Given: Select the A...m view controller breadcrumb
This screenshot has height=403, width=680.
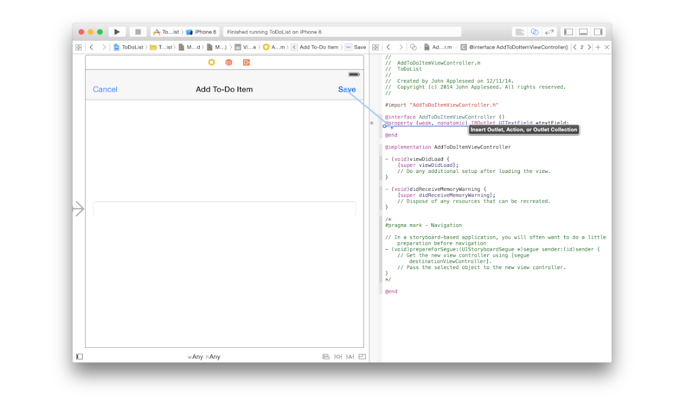Looking at the screenshot, I should pos(275,47).
